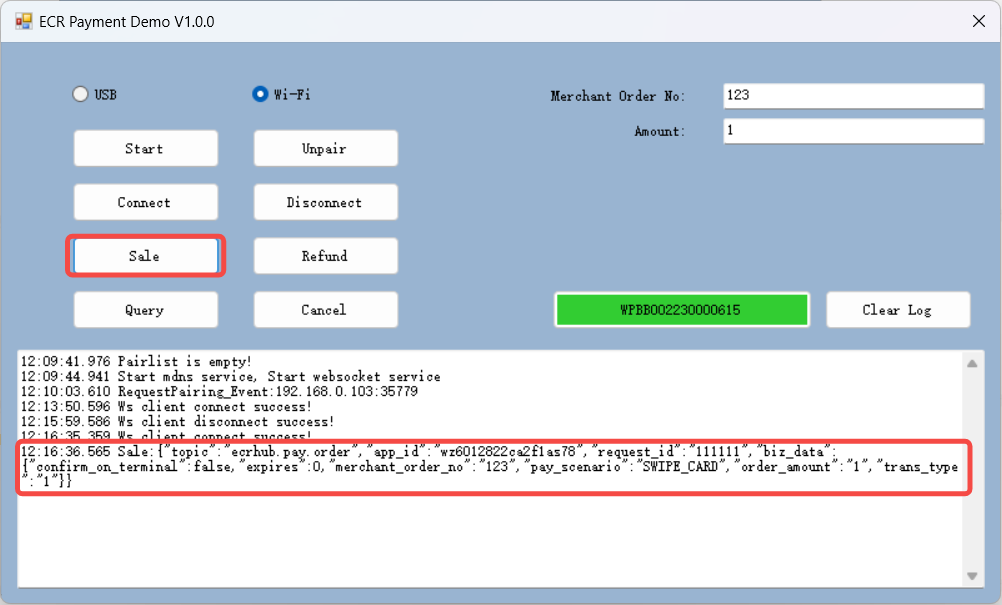Click the Connect button
Image resolution: width=1002 pixels, height=605 pixels.
tap(146, 202)
